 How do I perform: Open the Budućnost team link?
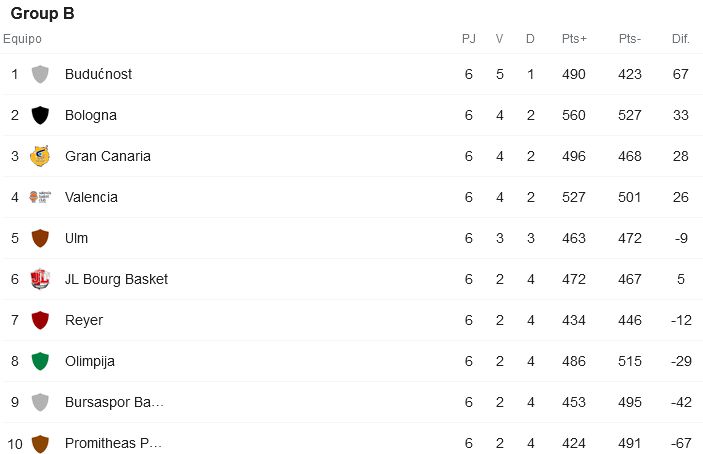(98, 74)
